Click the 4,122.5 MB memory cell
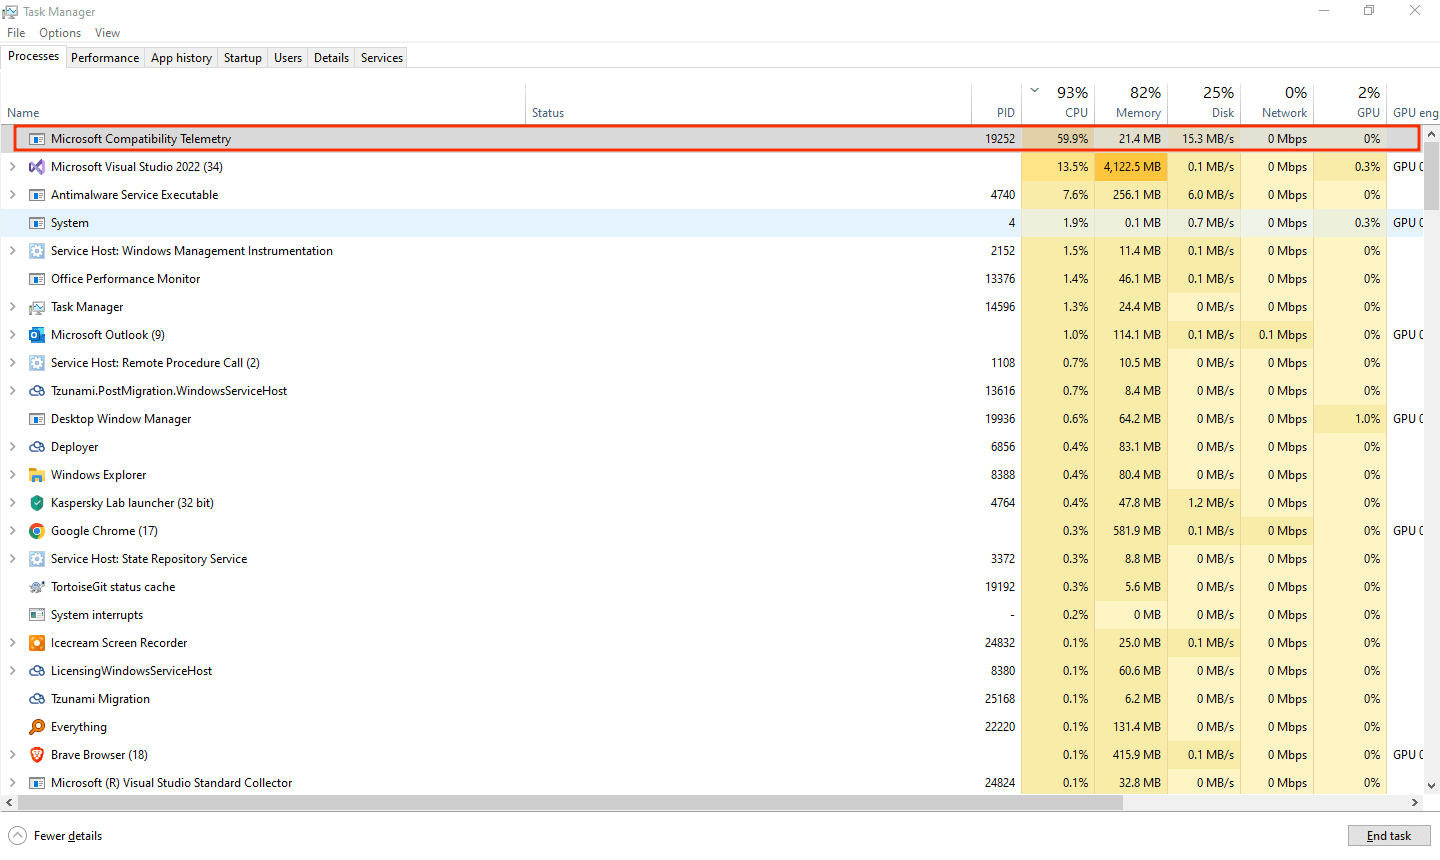Viewport: 1440px width, 860px height. (1131, 167)
